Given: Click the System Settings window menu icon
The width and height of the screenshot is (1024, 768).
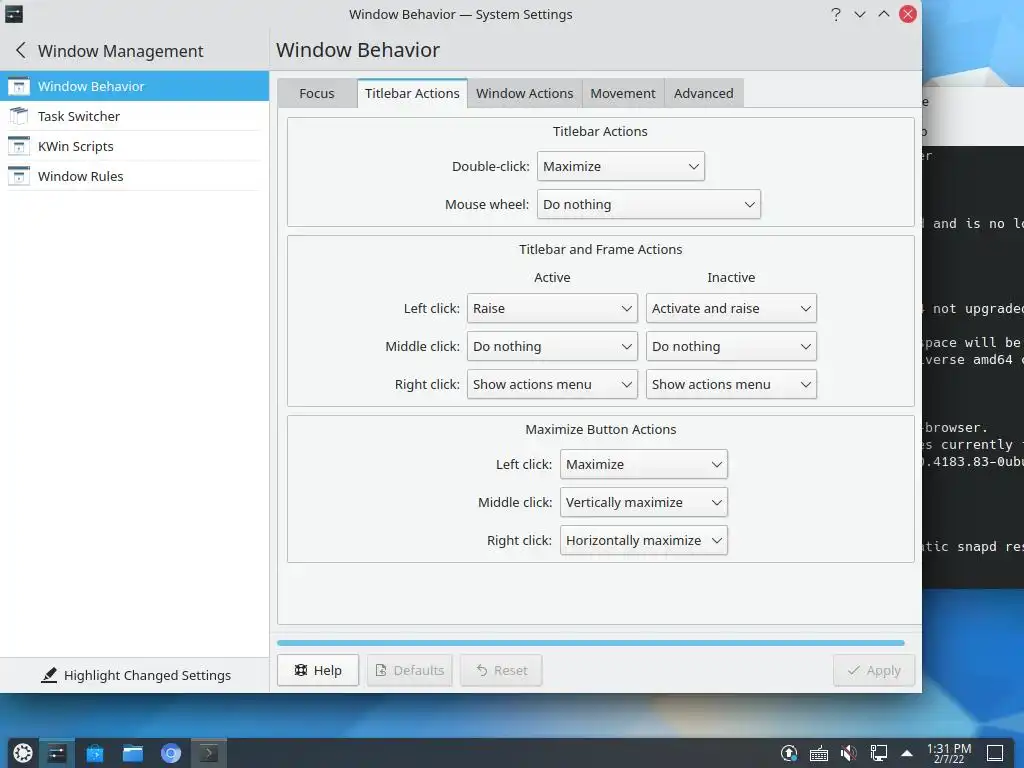Looking at the screenshot, I should pyautogui.click(x=14, y=14).
